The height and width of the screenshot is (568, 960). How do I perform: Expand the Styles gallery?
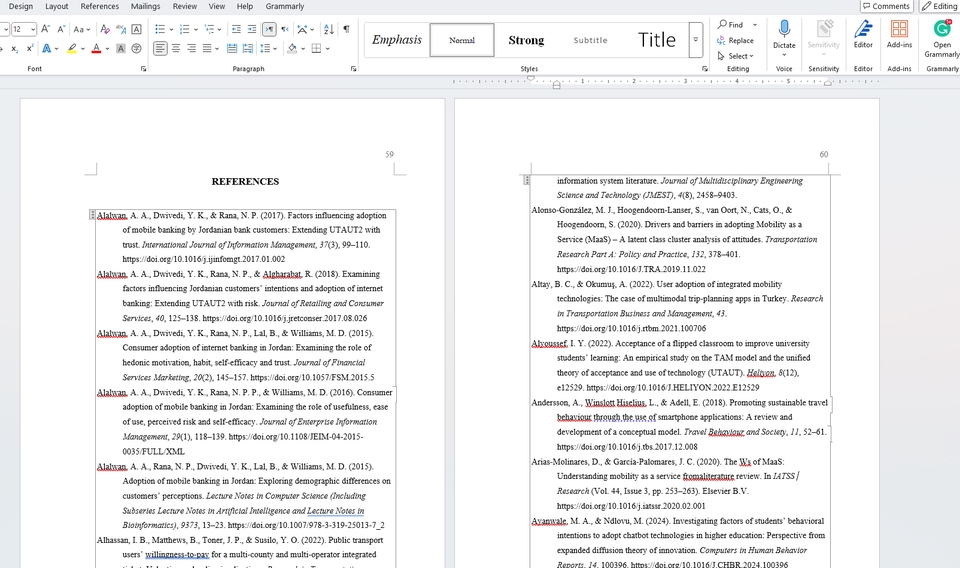tap(695, 40)
